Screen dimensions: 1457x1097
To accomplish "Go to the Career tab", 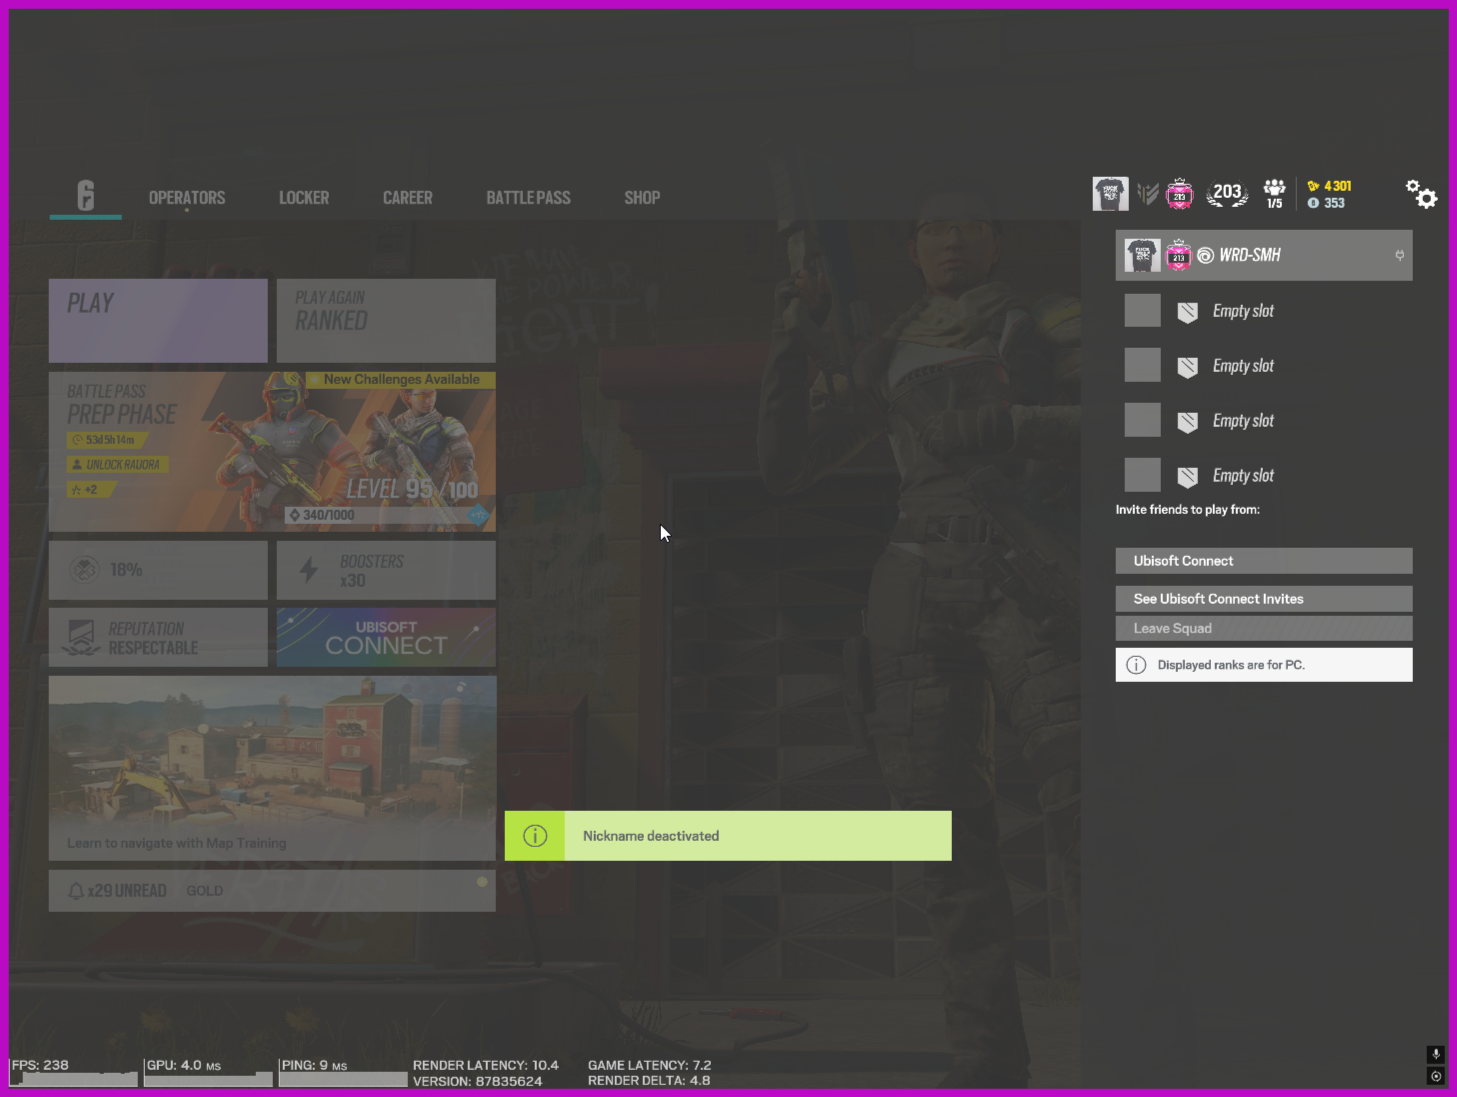I will pyautogui.click(x=408, y=198).
